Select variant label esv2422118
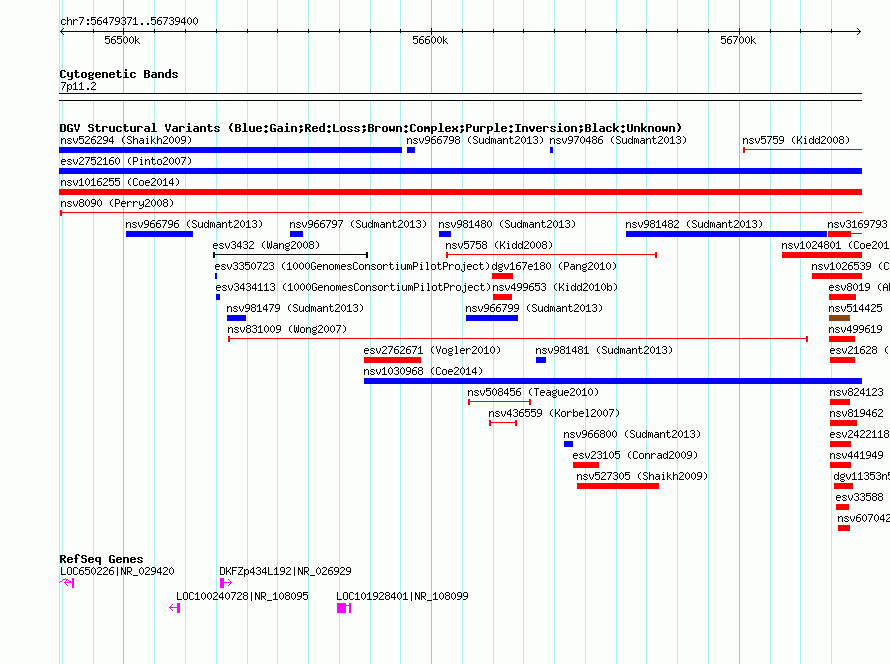 click(859, 434)
